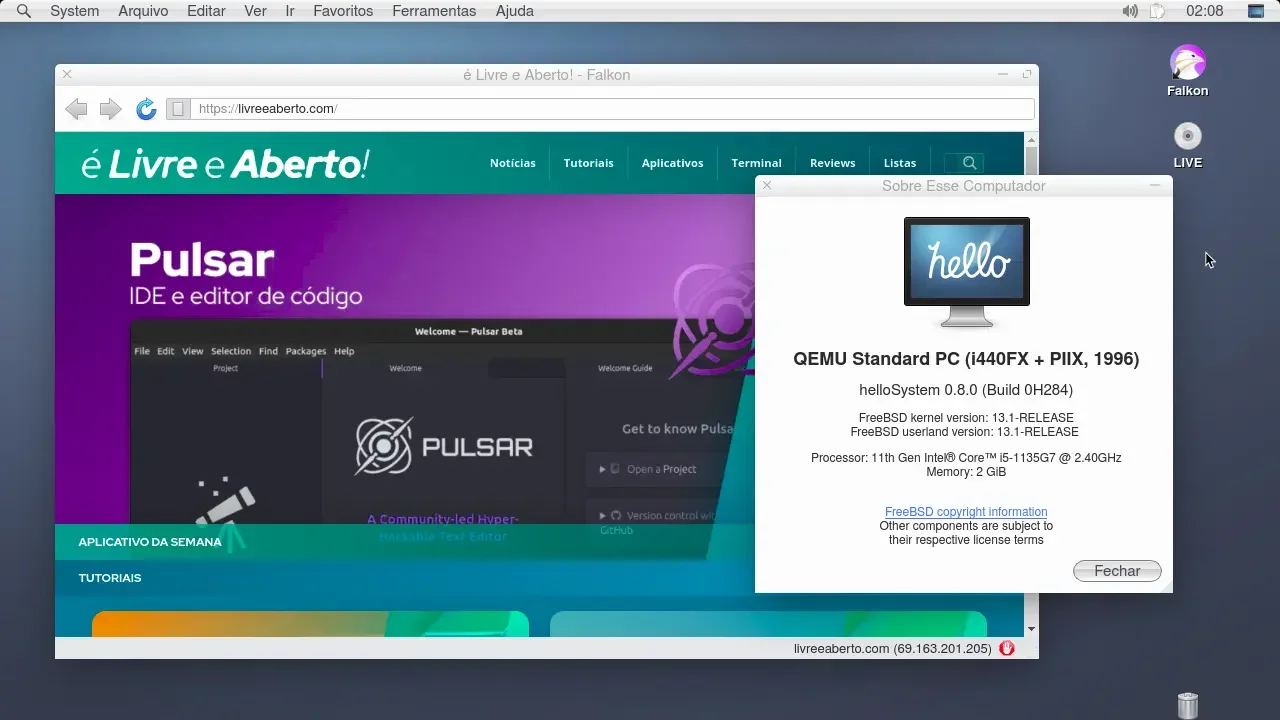Click the Fechar button
This screenshot has width=1280, height=720.
[1117, 571]
